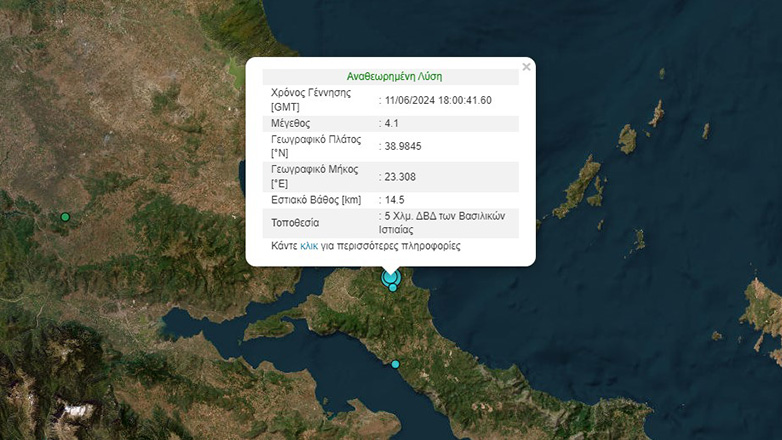
Task: Click the cyan marker on the southern coast
Action: click(395, 364)
